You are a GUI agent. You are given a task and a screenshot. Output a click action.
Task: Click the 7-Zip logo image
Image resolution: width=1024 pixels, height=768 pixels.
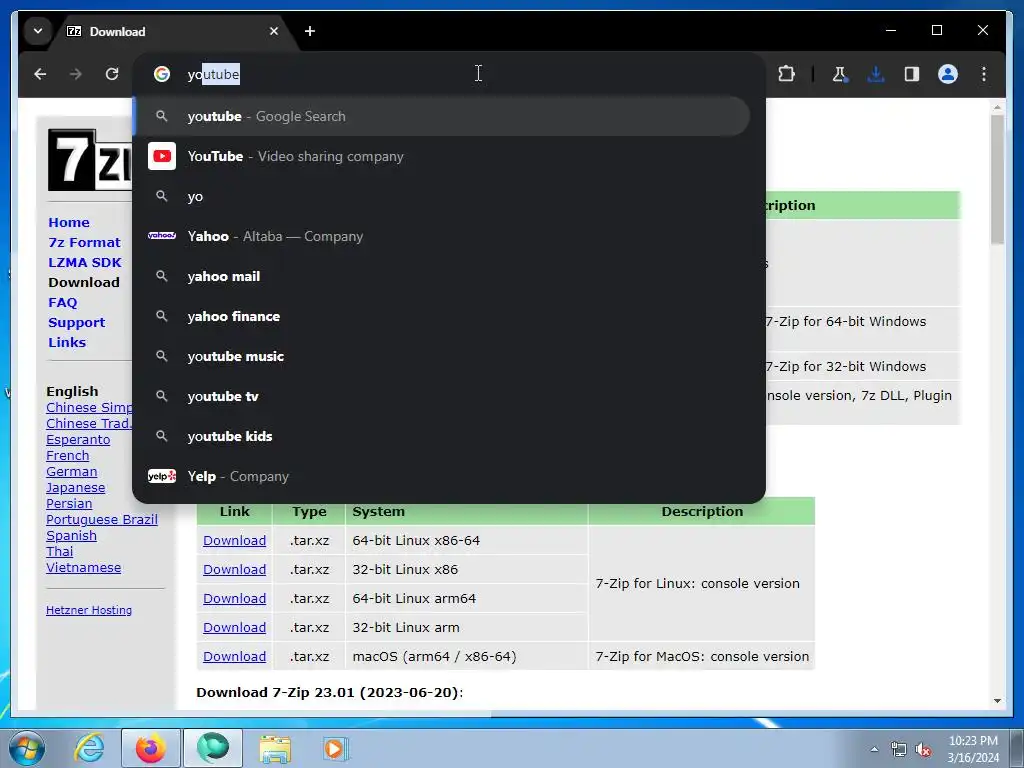90,160
